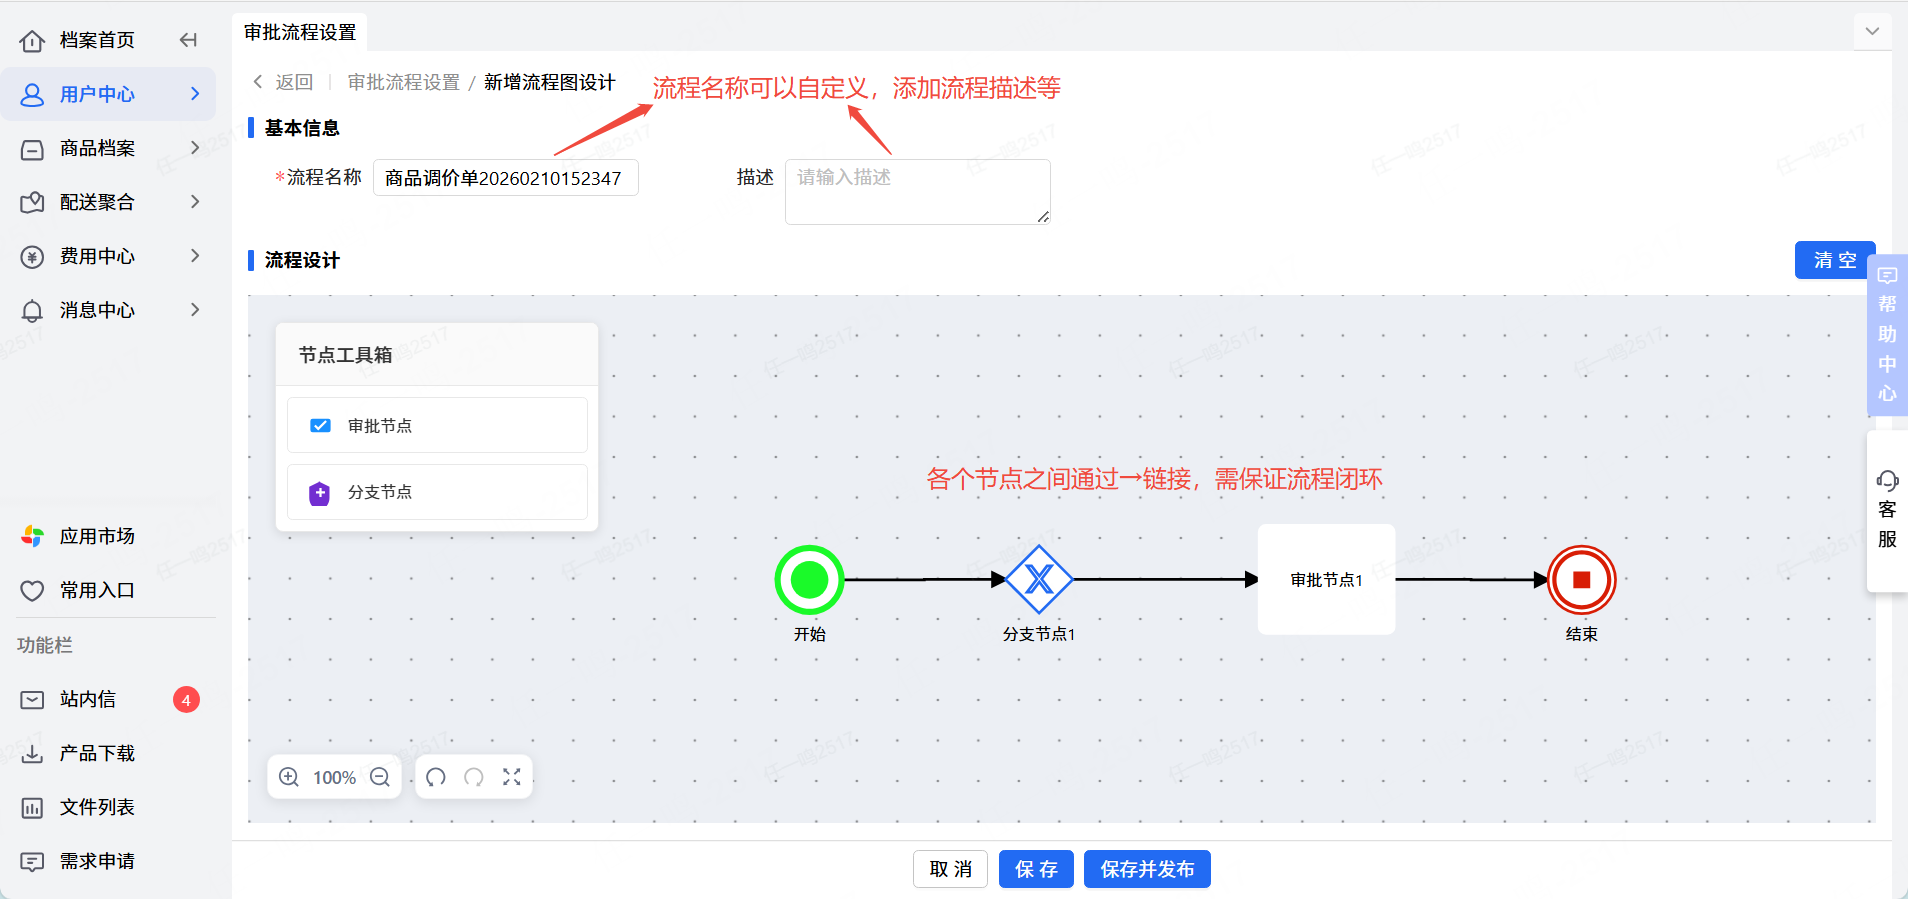Select the 审批节点1 box on canvas

coord(1326,579)
